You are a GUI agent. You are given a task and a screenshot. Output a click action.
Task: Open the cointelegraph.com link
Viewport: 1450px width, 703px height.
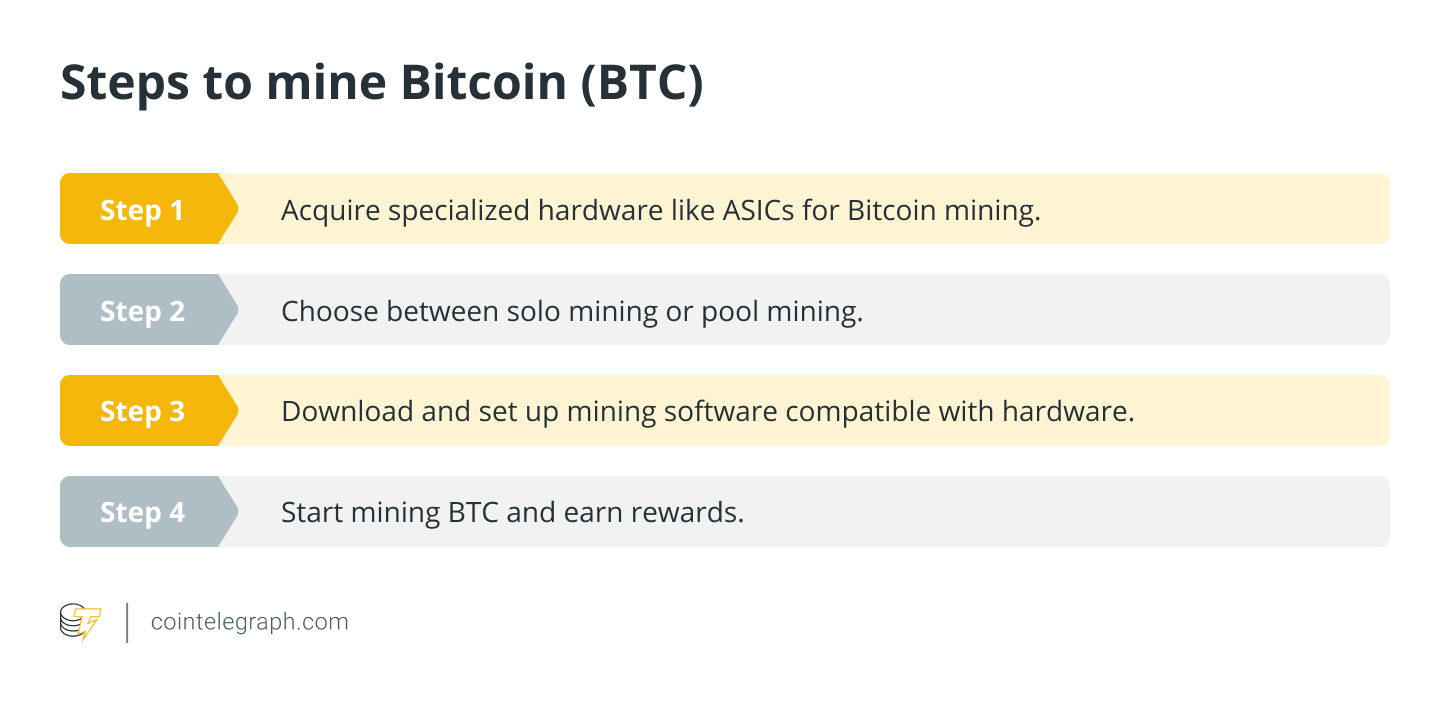[x=249, y=622]
